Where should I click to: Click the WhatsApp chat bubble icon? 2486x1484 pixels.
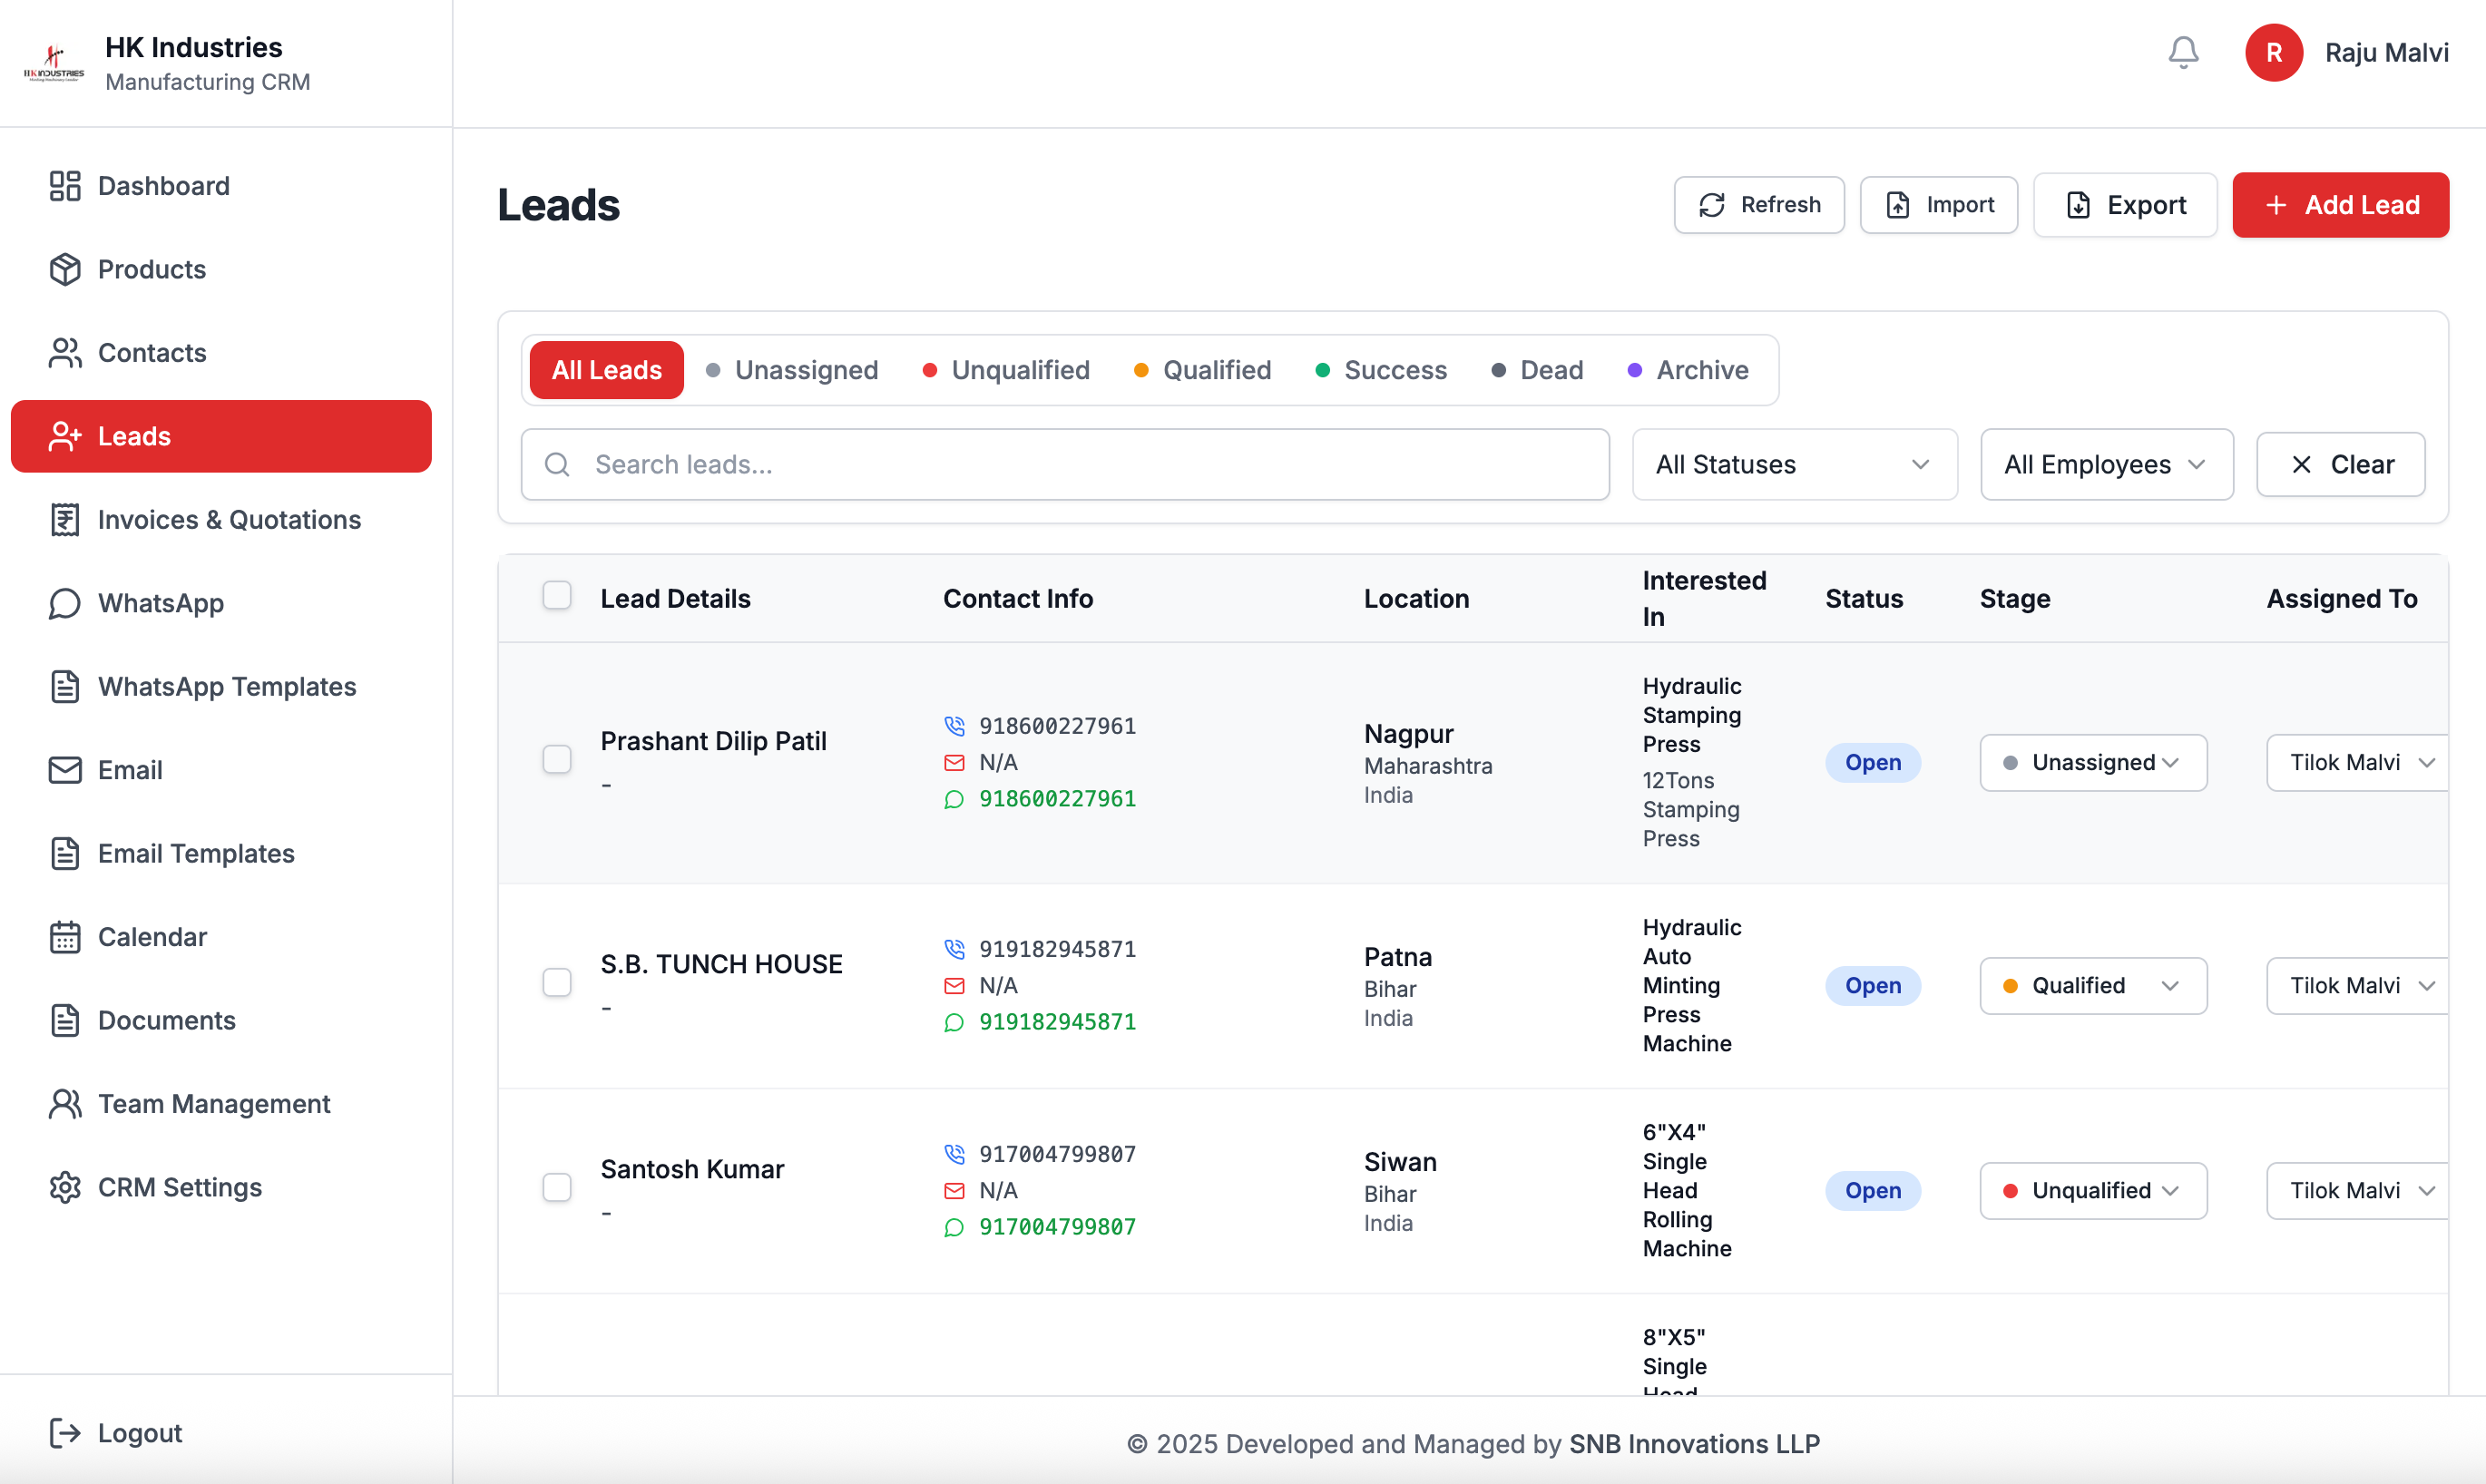coord(65,603)
